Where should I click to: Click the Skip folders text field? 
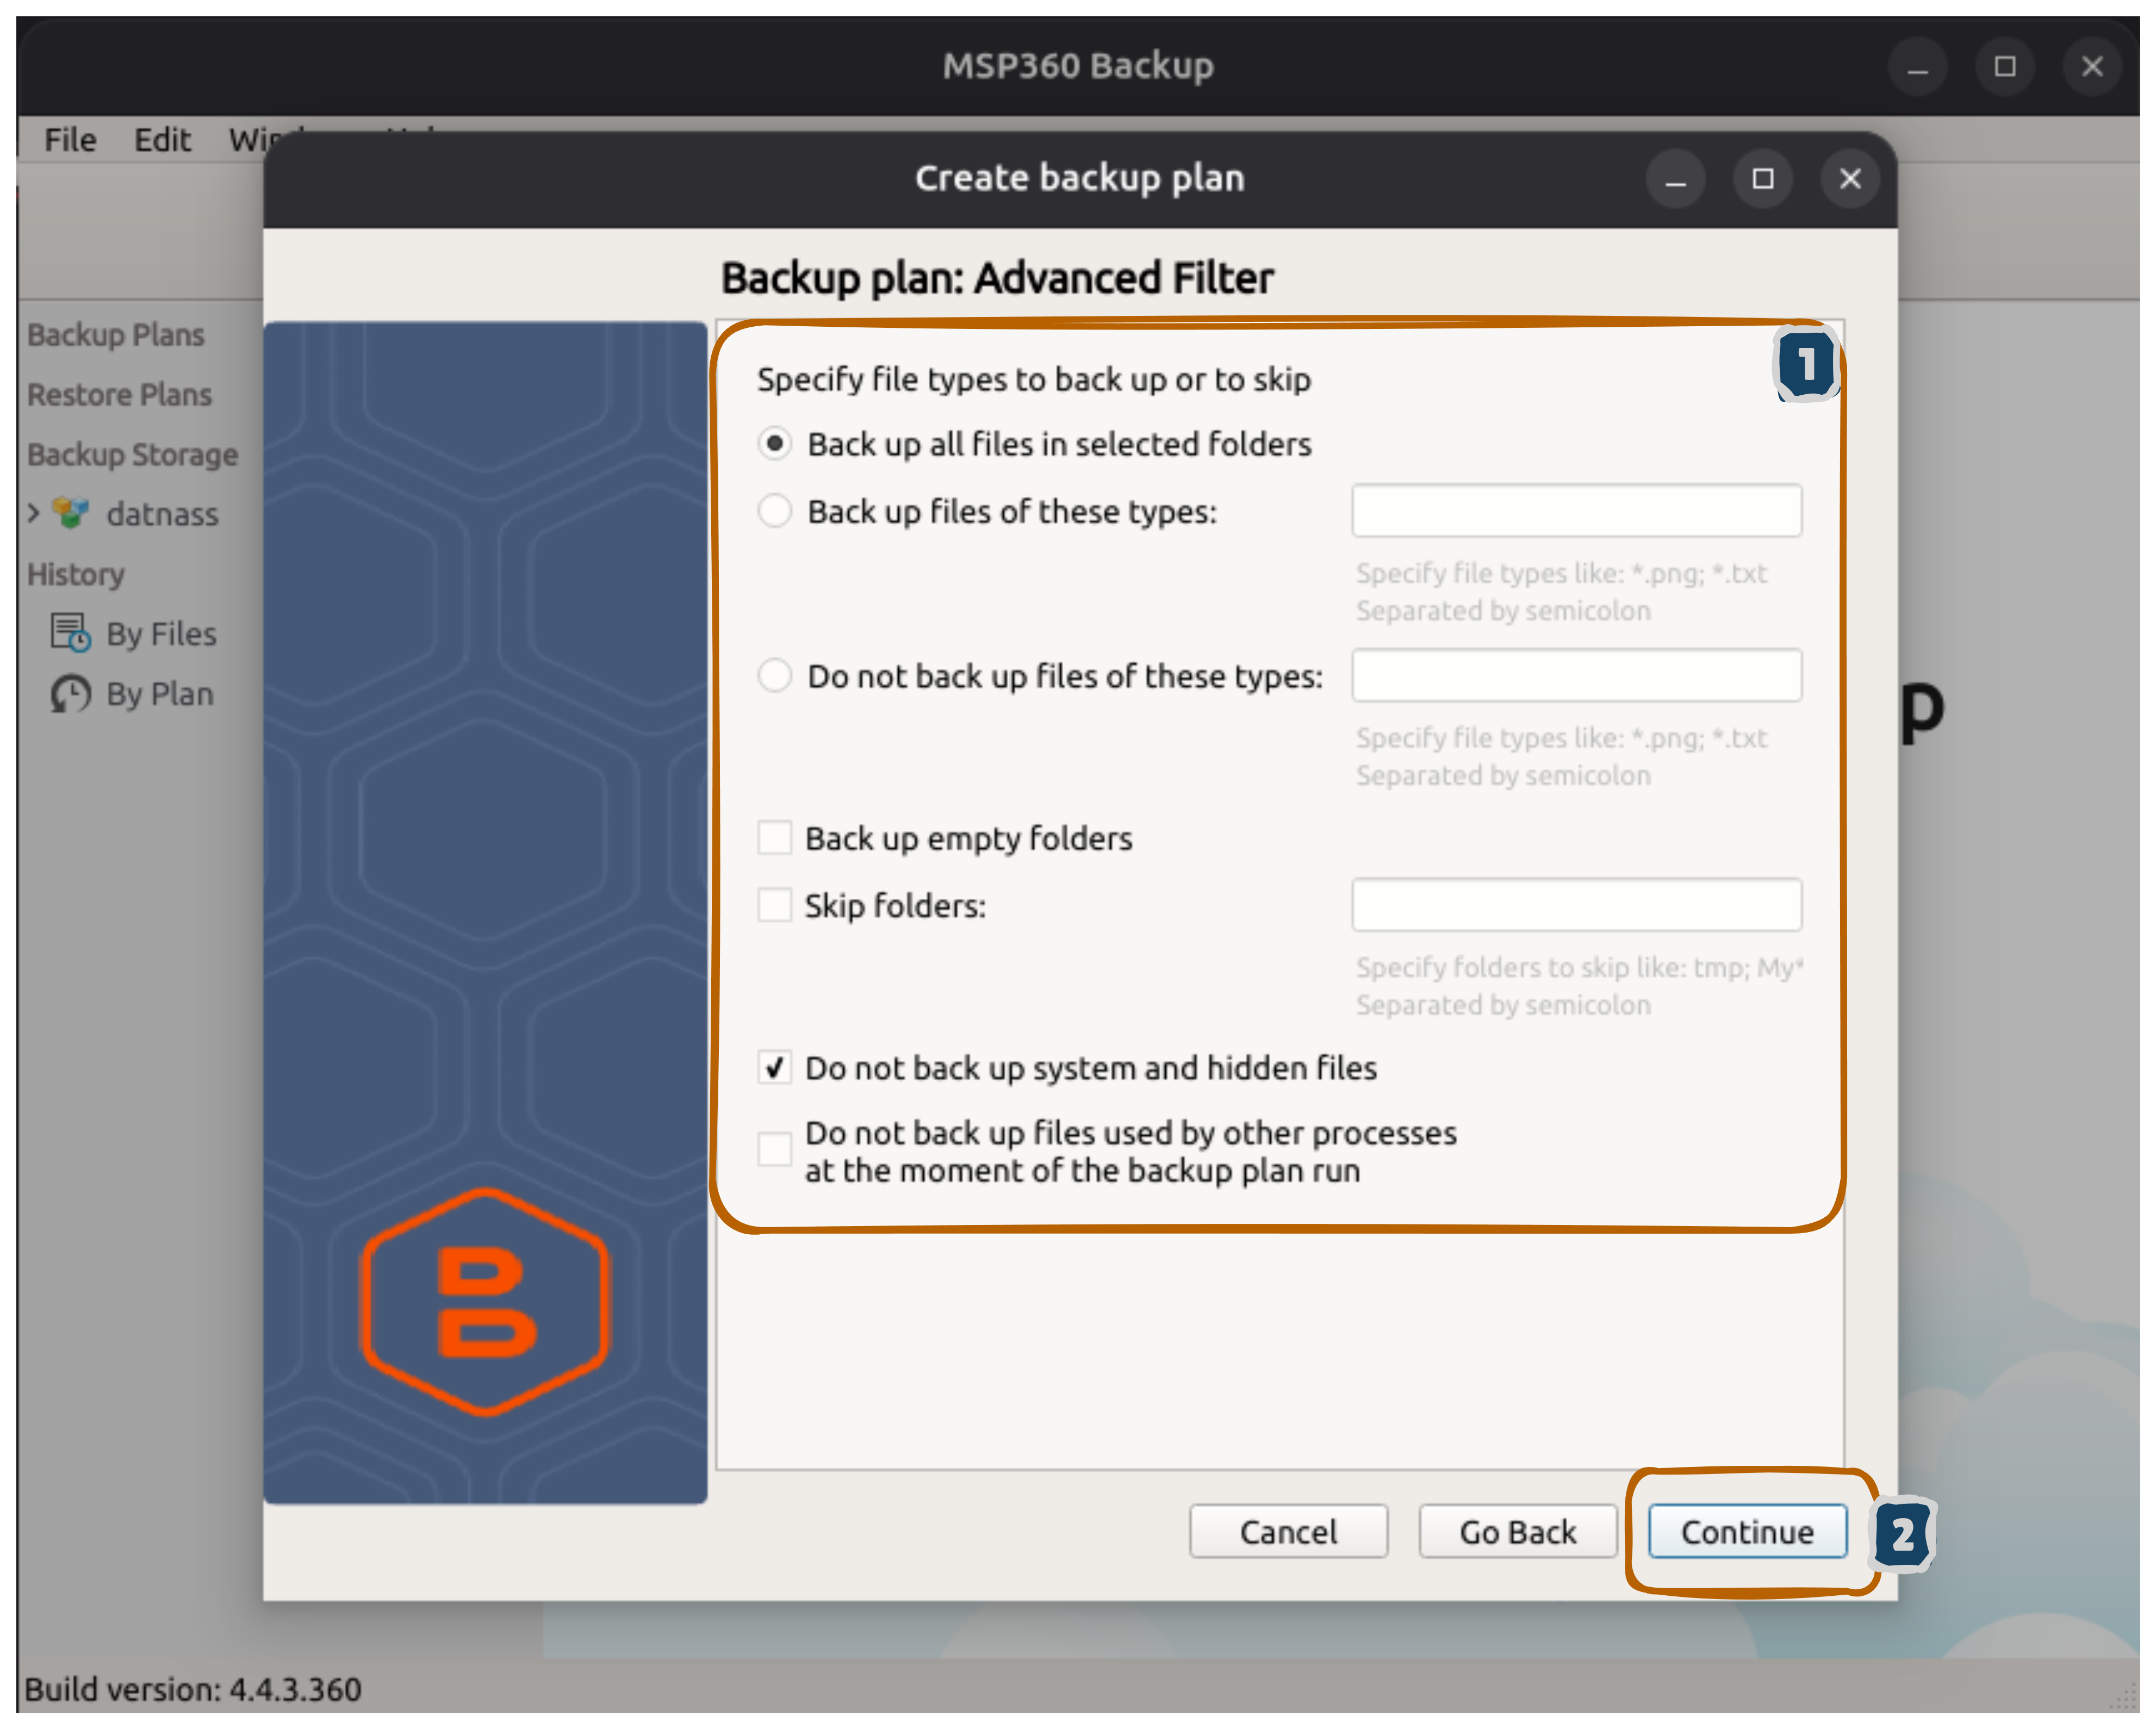1576,905
